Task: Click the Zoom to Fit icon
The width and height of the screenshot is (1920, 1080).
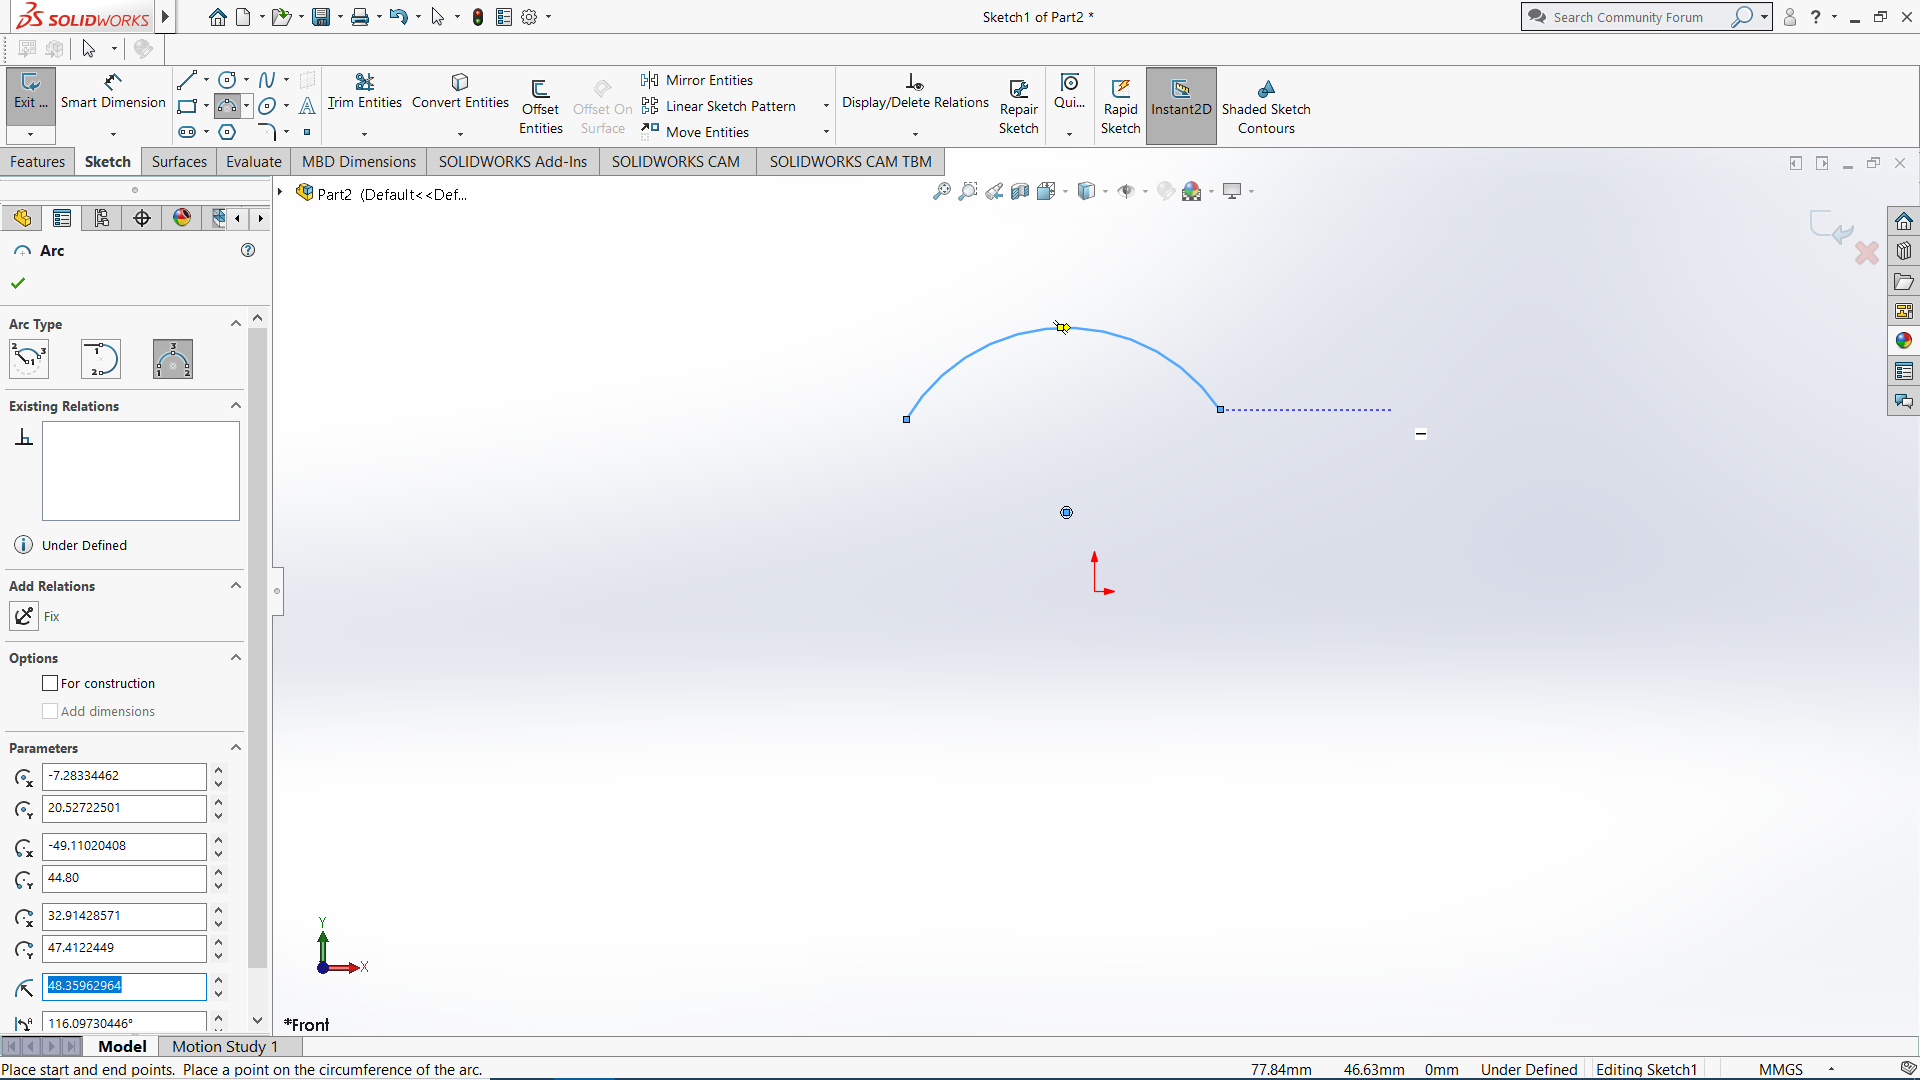Action: pos(941,191)
